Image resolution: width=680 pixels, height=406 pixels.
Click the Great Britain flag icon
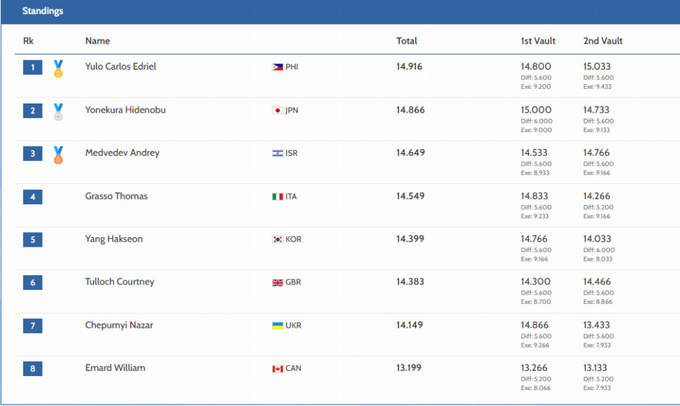coord(277,283)
